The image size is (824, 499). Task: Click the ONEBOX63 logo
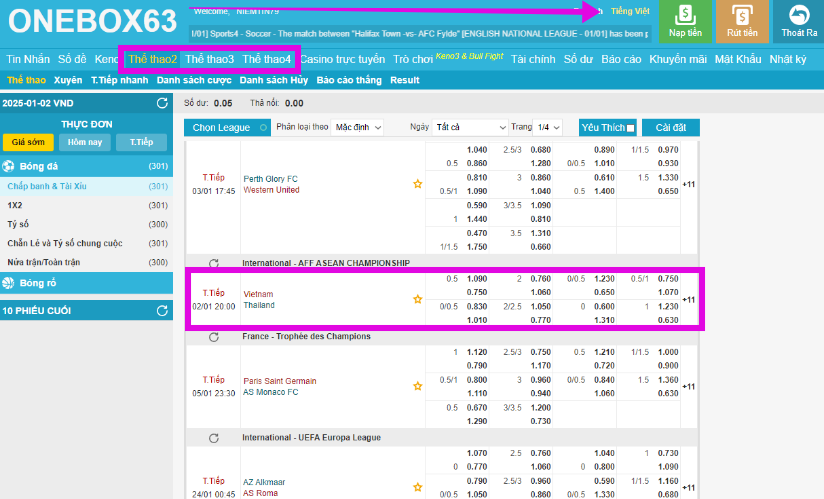(92, 22)
